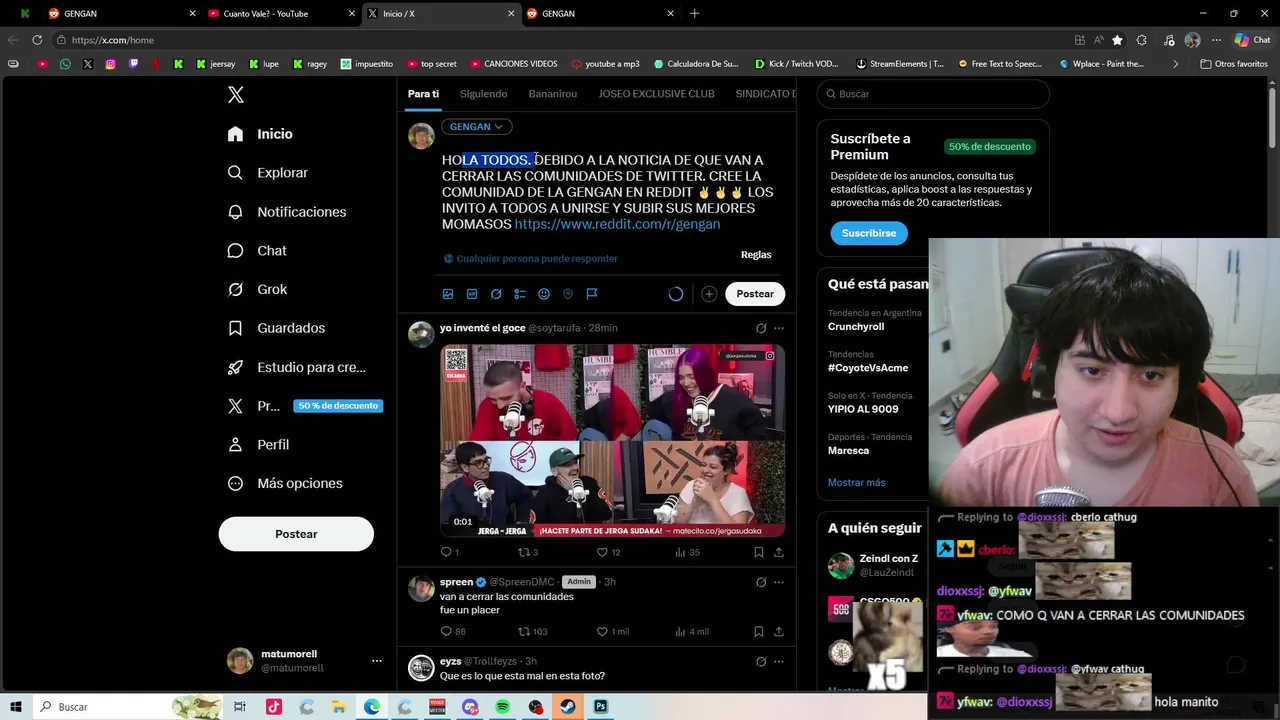The height and width of the screenshot is (720, 1280).
Task: Open the Reglas community rules link
Action: (x=756, y=255)
